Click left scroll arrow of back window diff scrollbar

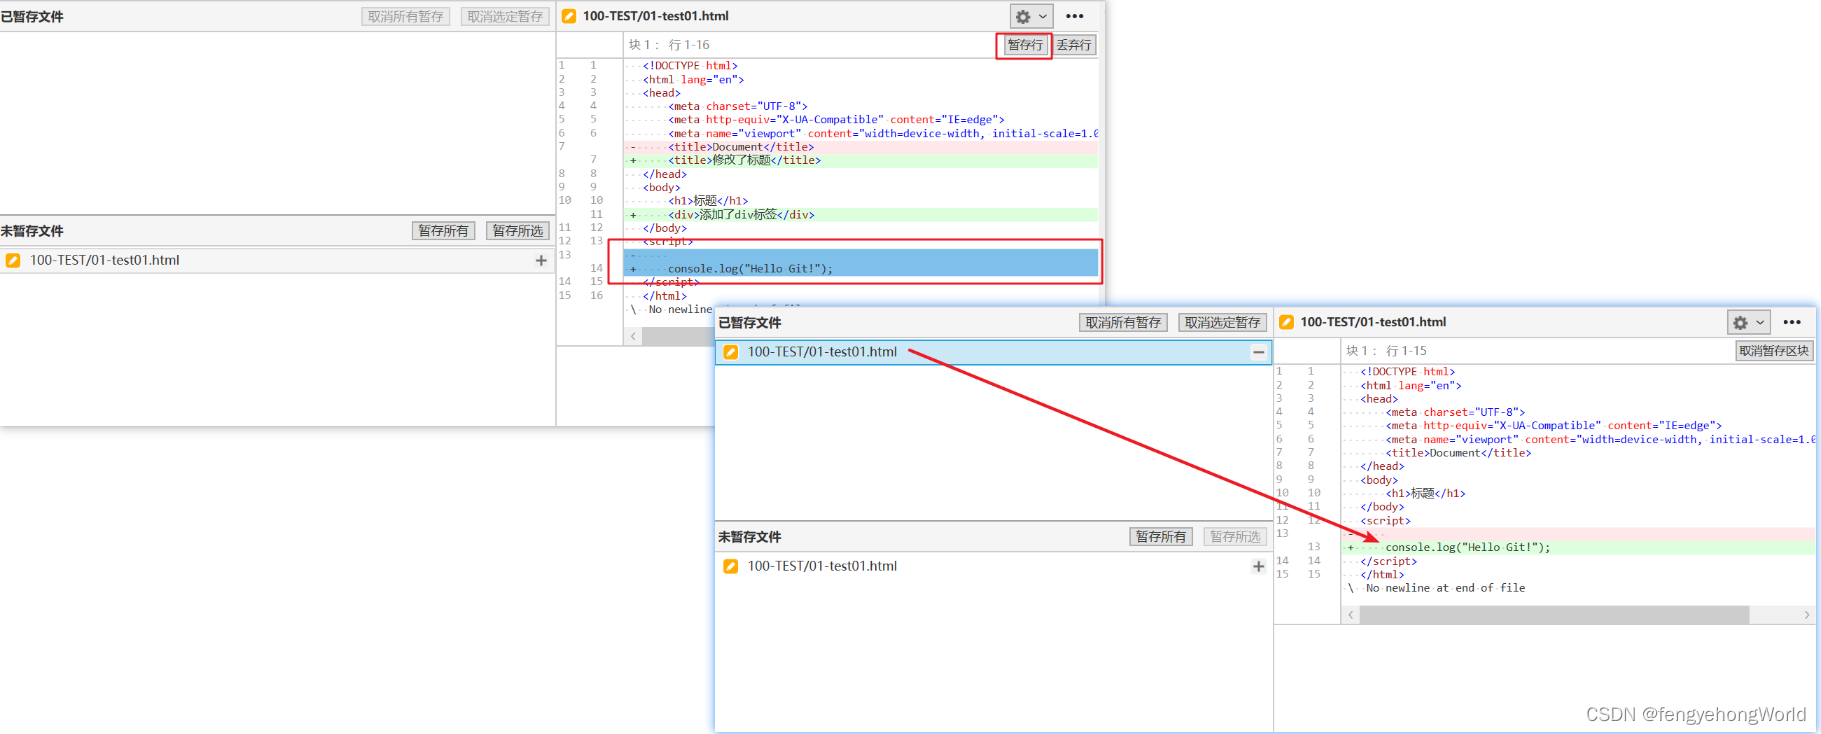pos(633,336)
